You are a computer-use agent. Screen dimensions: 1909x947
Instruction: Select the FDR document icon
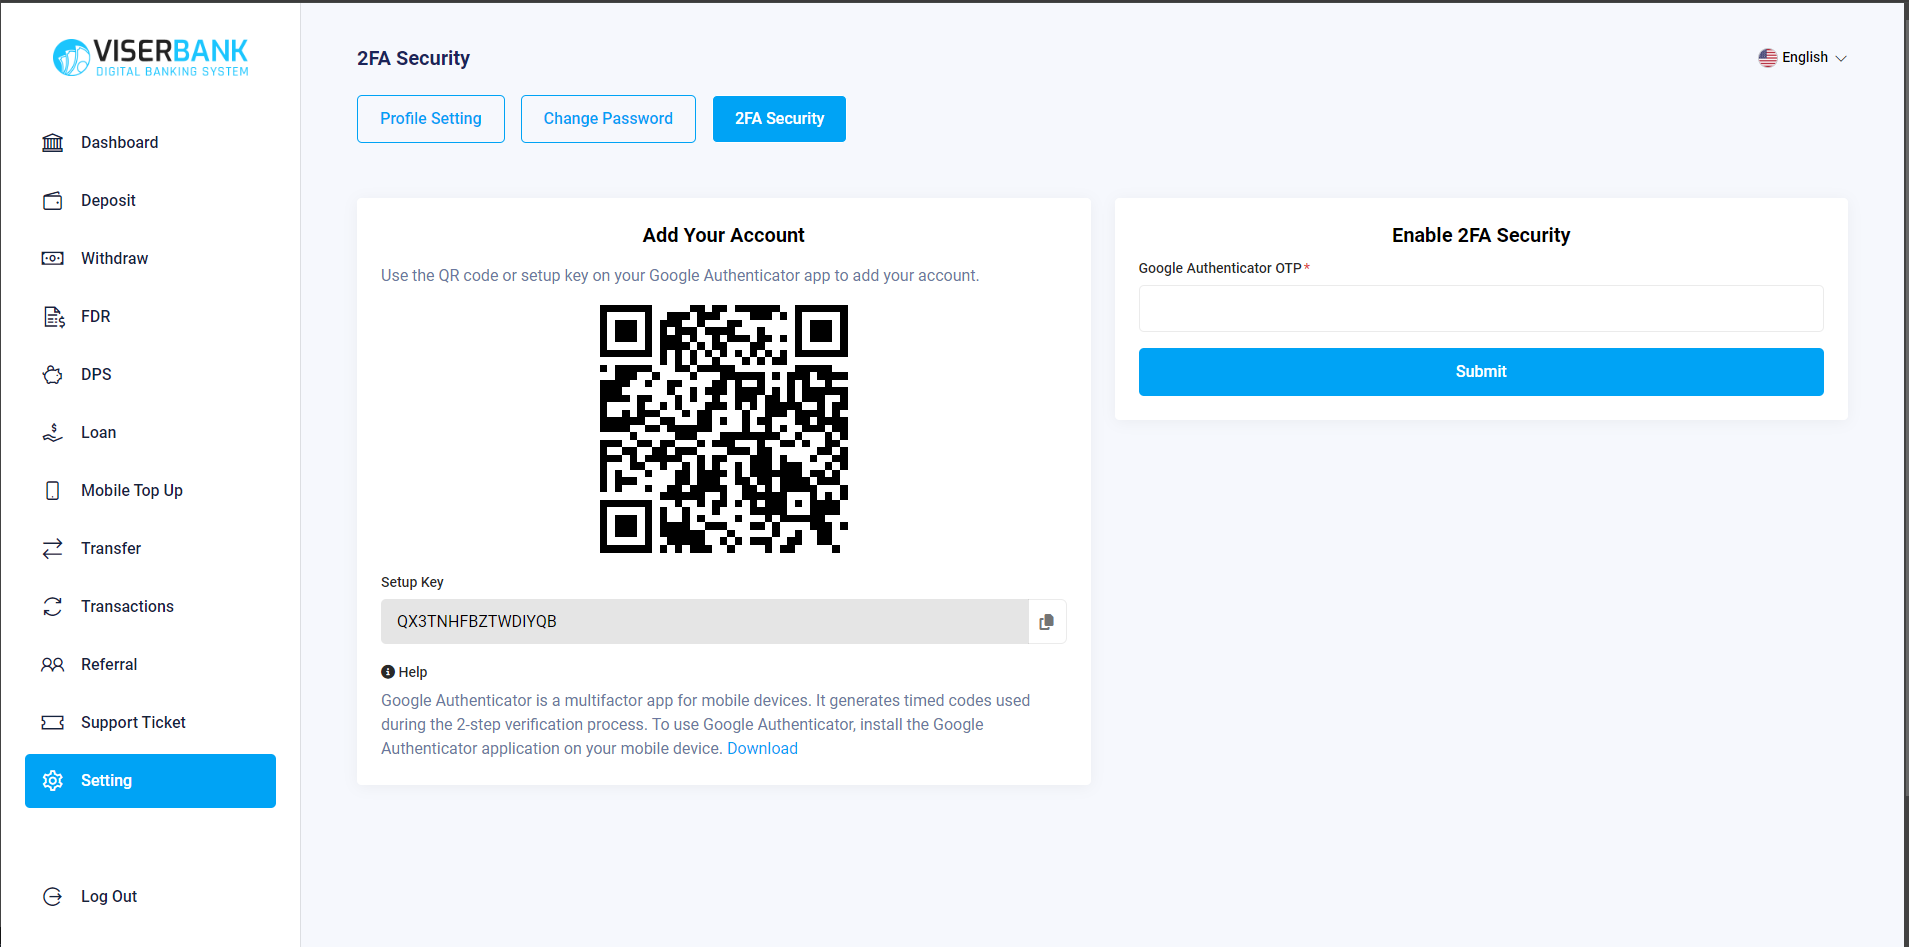pyautogui.click(x=52, y=316)
